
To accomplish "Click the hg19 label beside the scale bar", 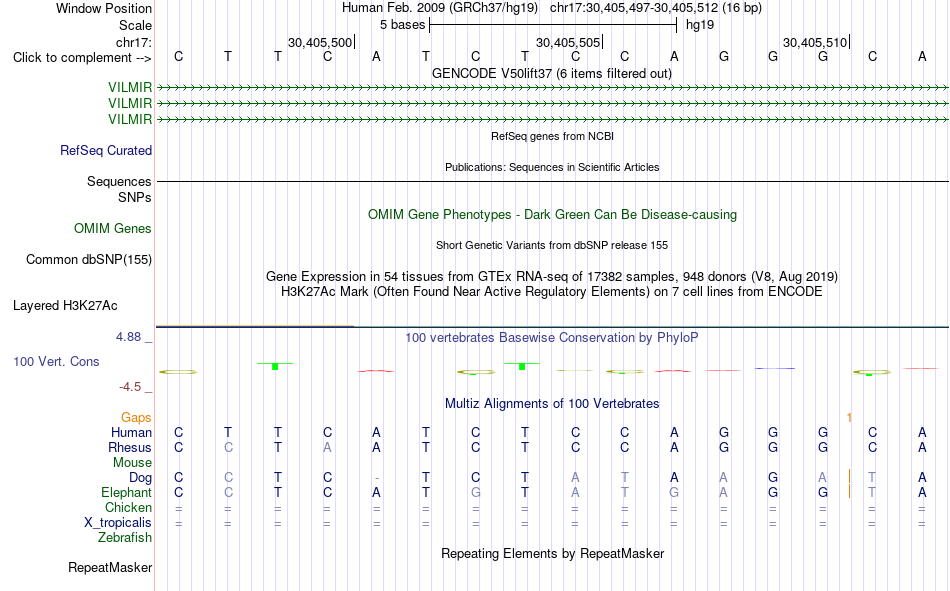I will pyautogui.click(x=700, y=25).
